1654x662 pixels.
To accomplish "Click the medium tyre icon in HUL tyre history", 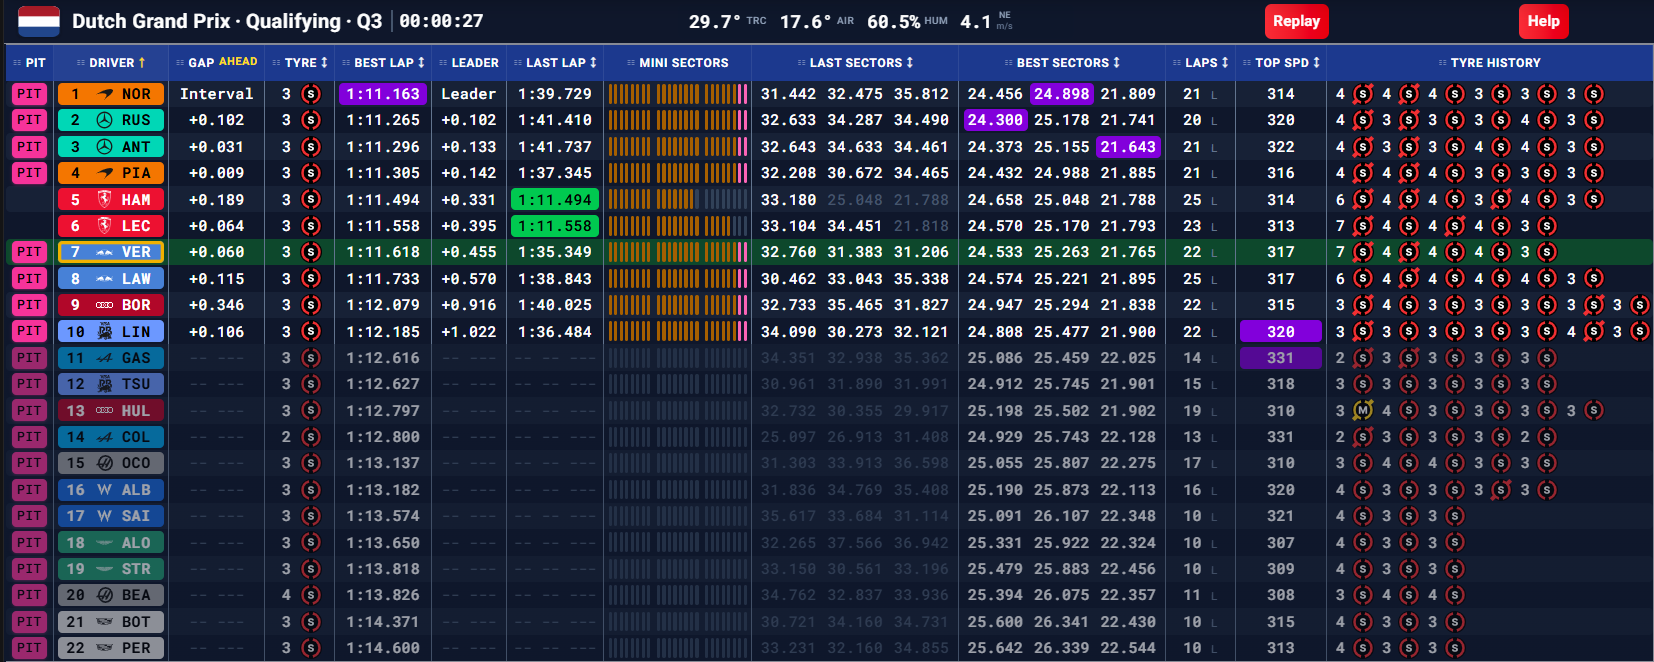I will (1362, 410).
